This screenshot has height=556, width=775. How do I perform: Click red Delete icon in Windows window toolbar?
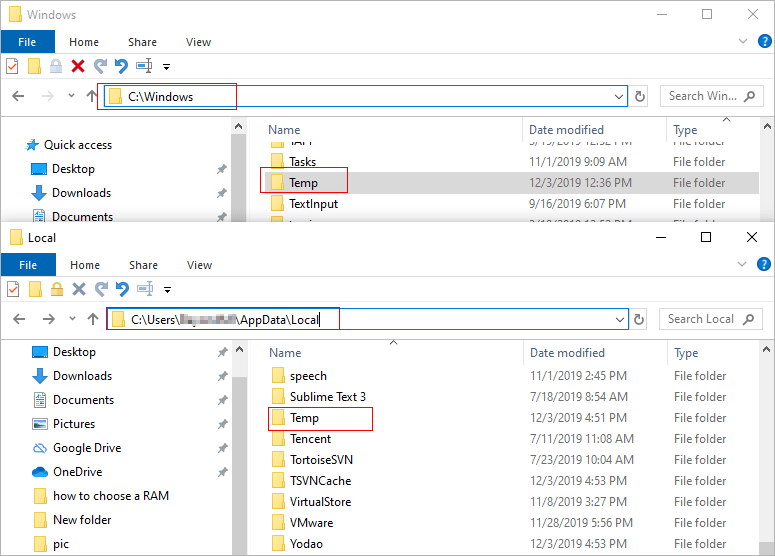78,66
